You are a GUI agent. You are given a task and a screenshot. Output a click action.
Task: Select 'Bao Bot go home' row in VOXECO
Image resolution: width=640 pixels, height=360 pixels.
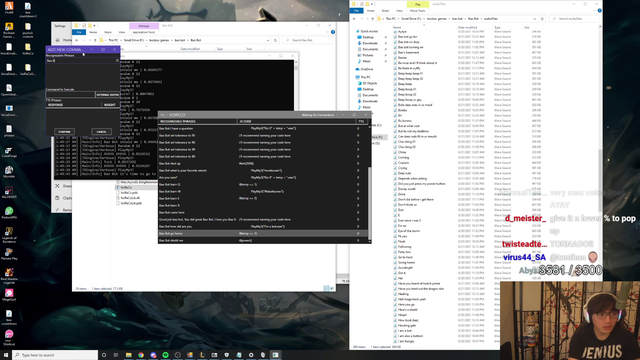coord(263,233)
